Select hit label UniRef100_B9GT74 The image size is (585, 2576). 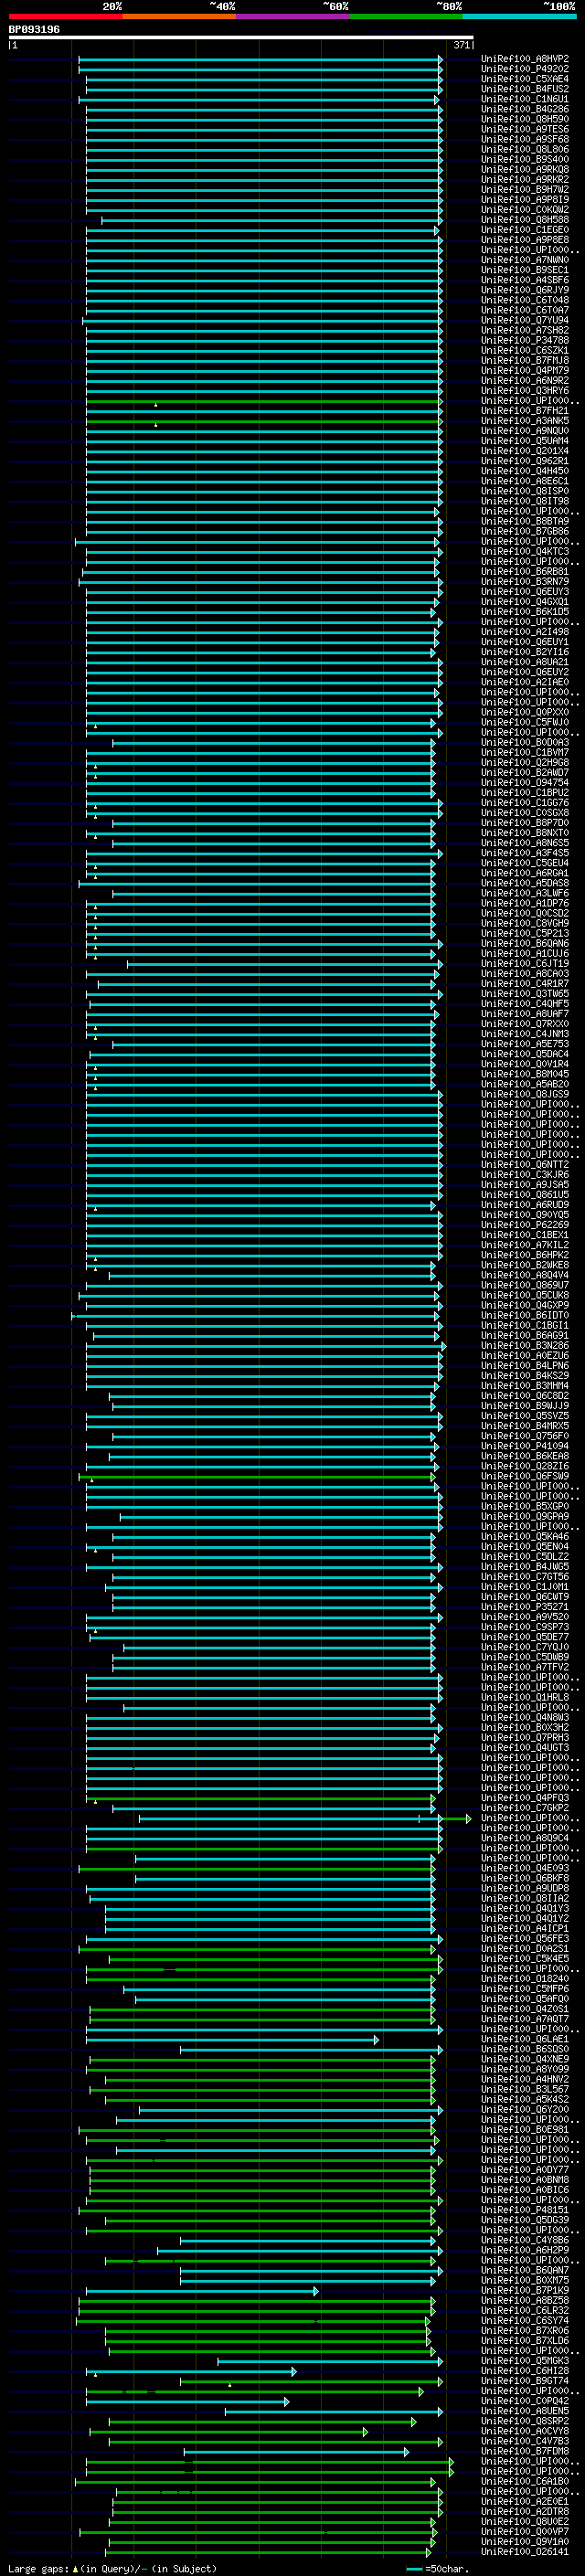pyautogui.click(x=525, y=2380)
